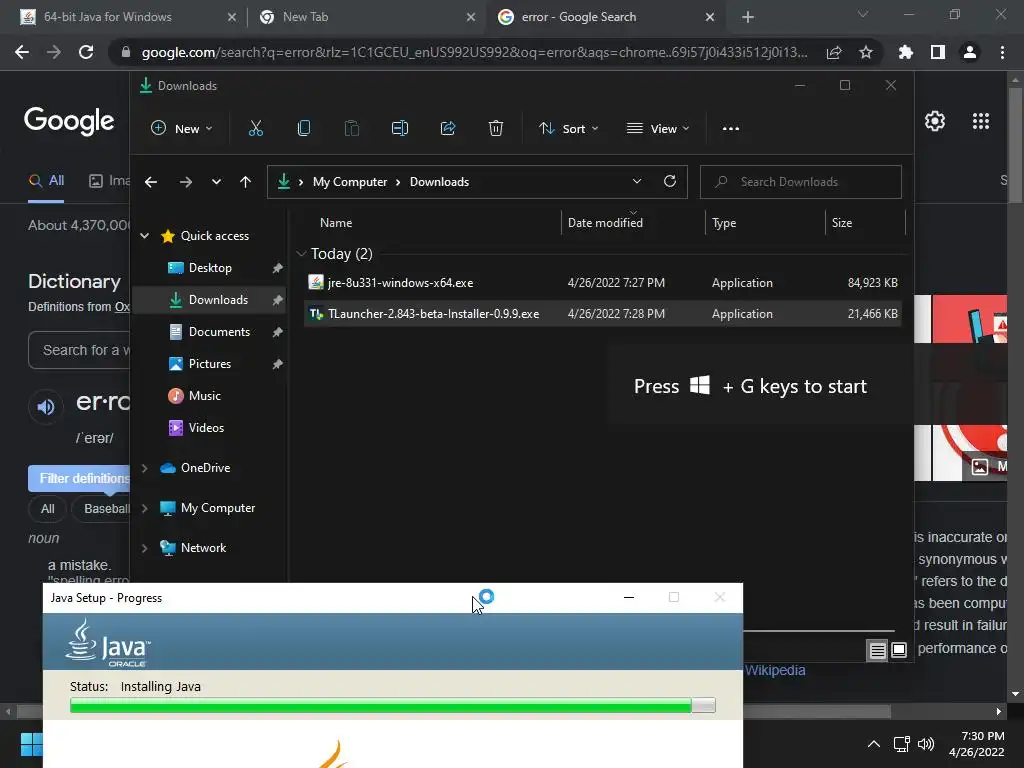
Task: Open Pictures in Quick access
Action: tap(210, 364)
